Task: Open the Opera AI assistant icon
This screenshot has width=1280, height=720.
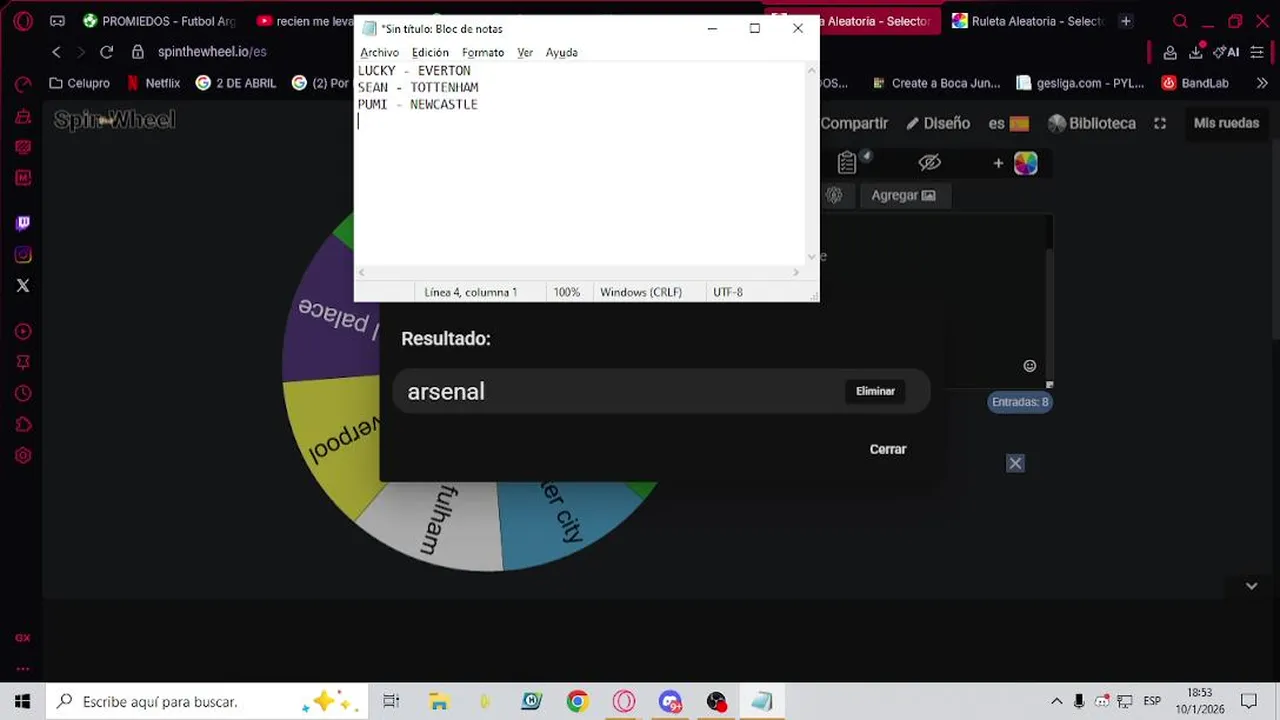Action: tap(1227, 52)
